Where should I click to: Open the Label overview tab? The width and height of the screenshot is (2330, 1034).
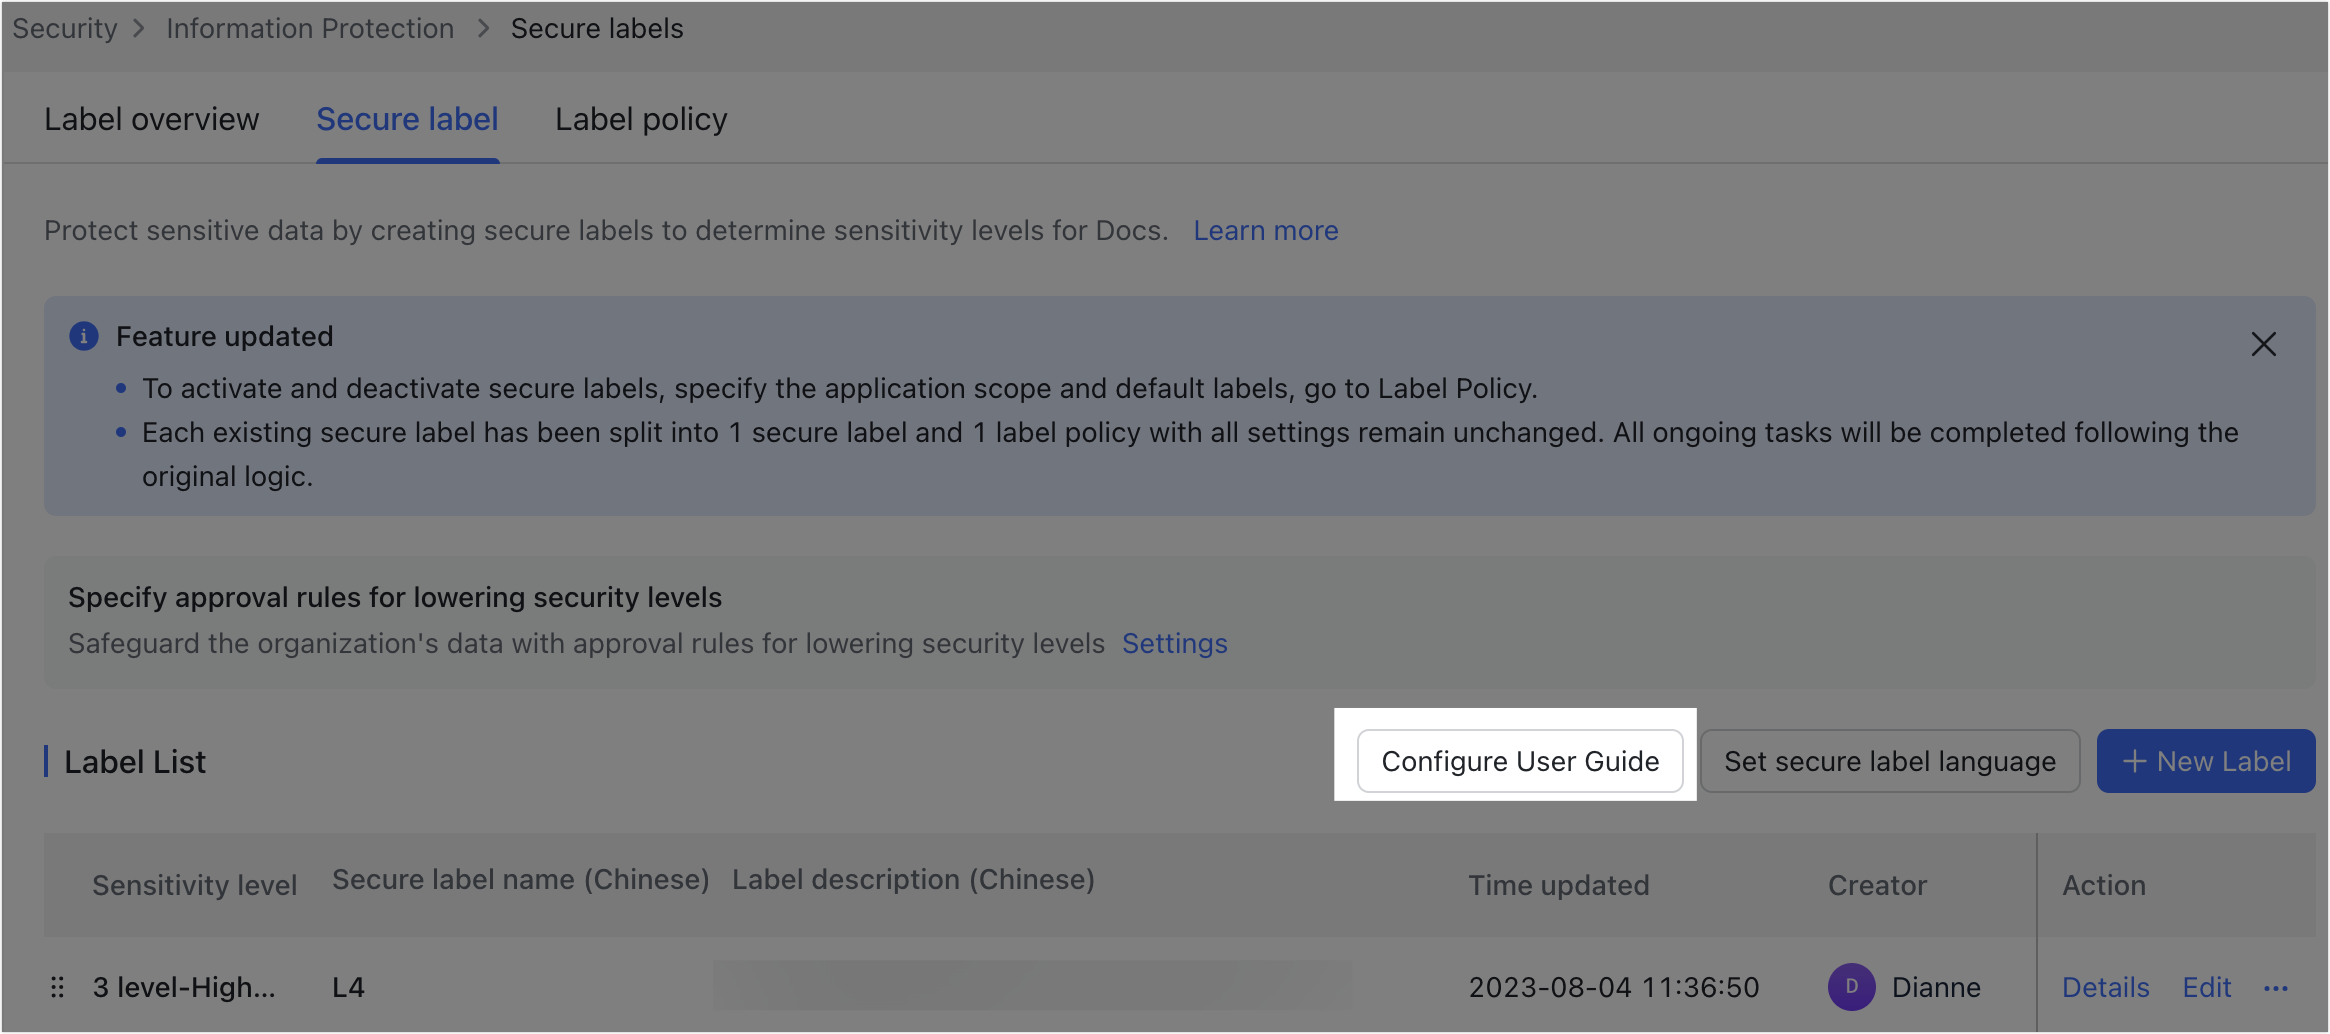coord(151,119)
